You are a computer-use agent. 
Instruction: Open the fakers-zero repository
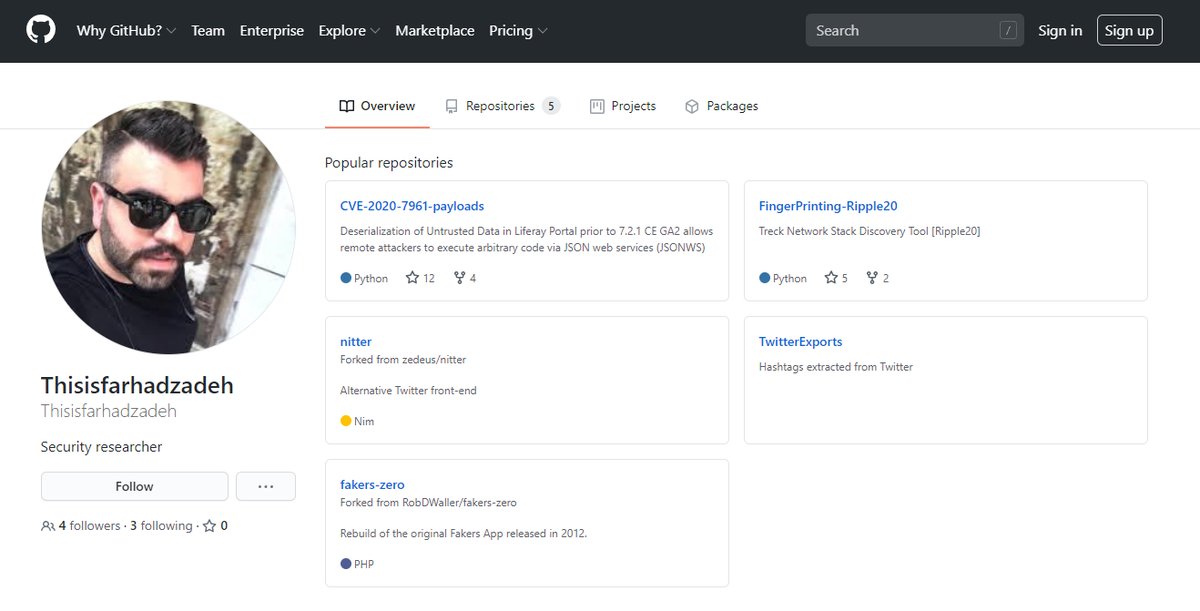coord(372,484)
